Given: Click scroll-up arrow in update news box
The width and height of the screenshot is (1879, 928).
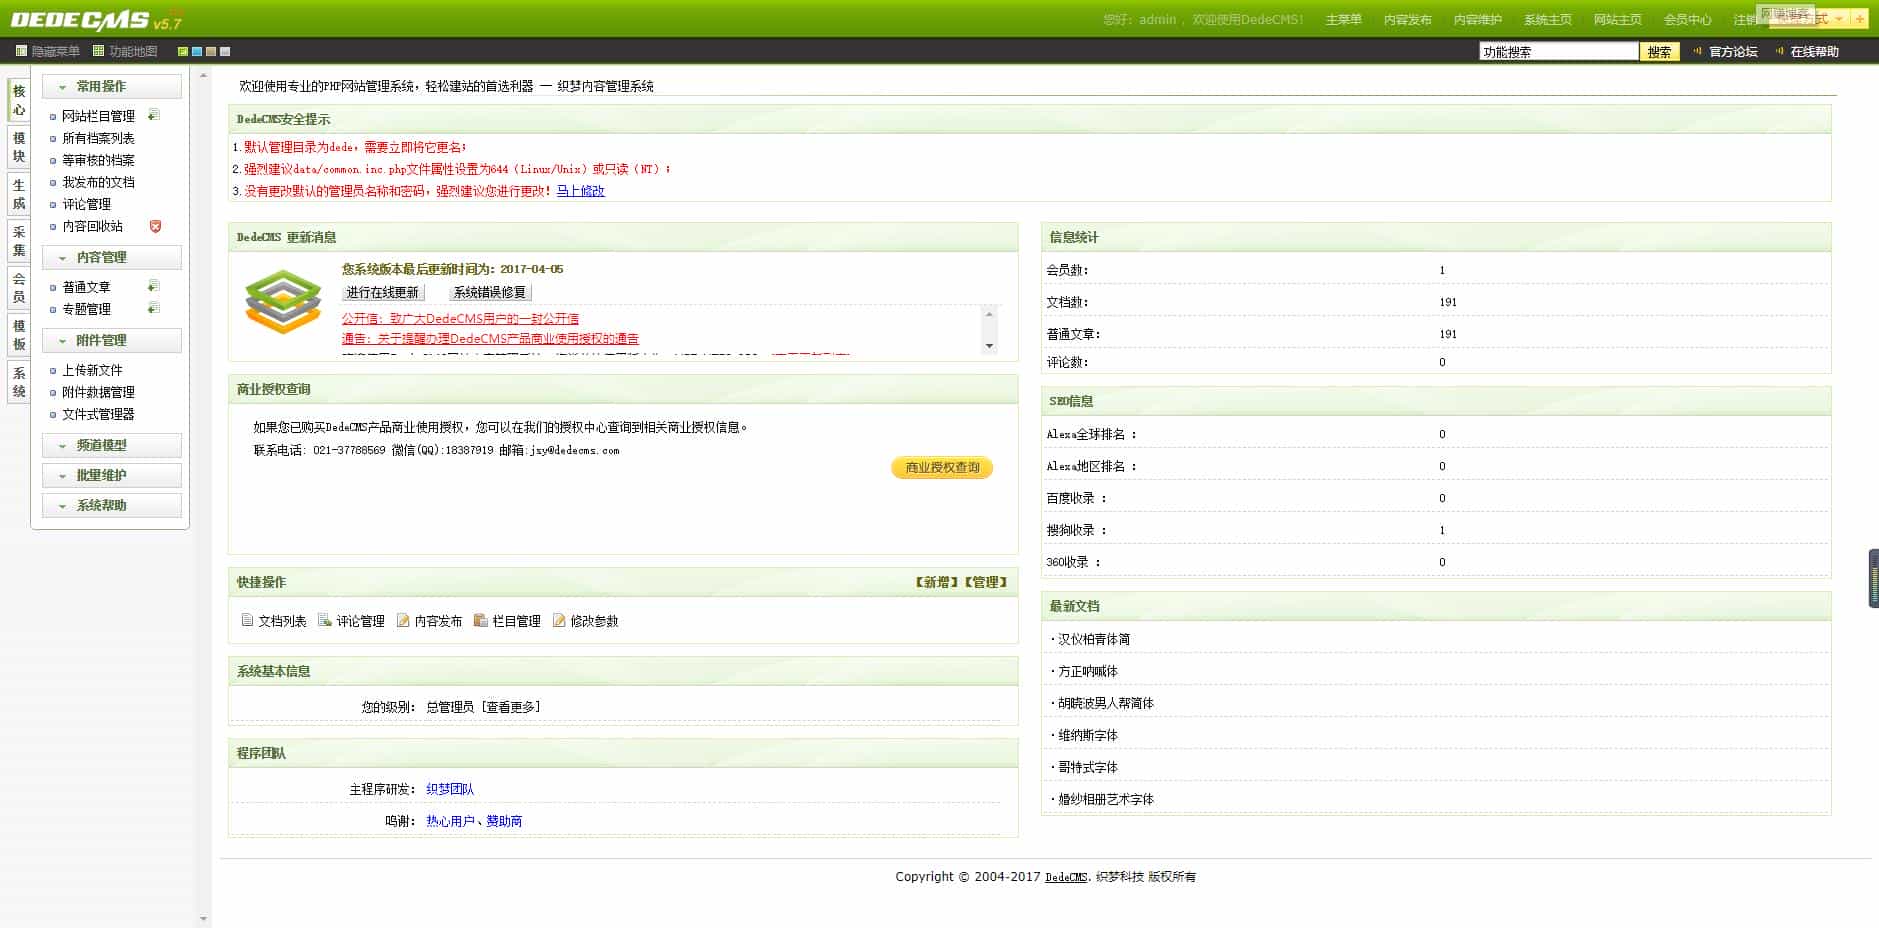Looking at the screenshot, I should 989,314.
